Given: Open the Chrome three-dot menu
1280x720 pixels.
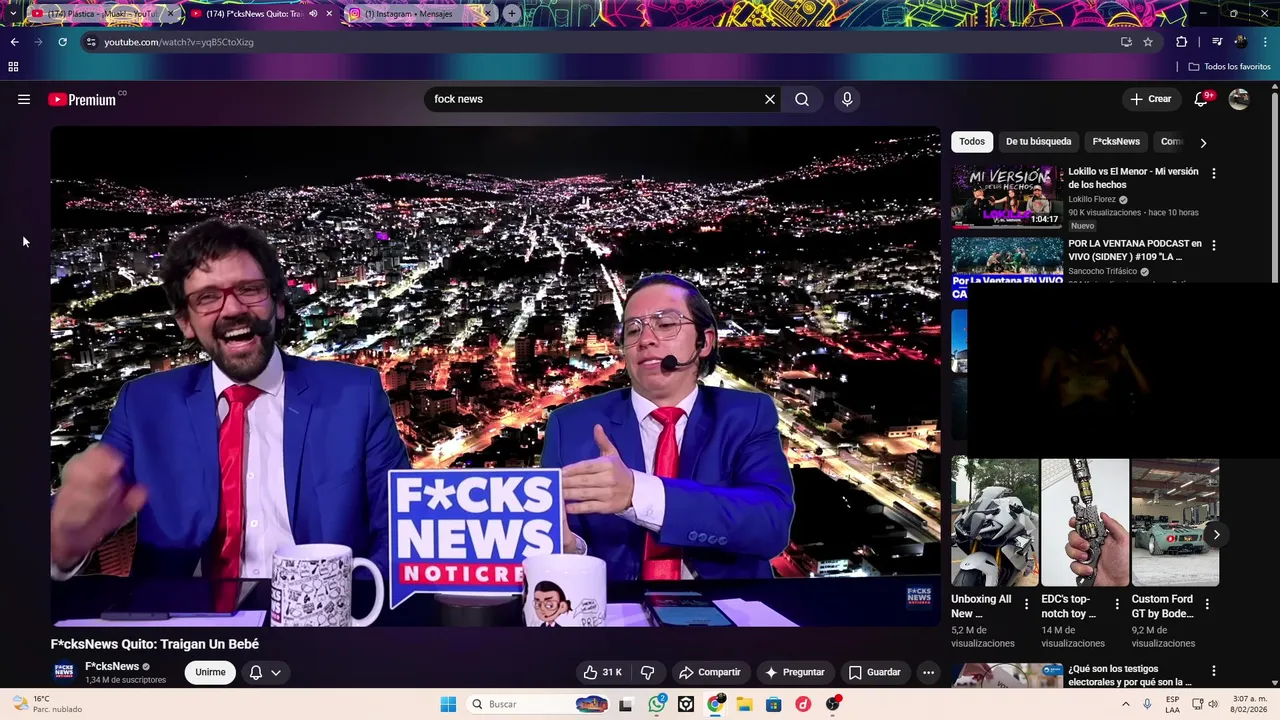Looking at the screenshot, I should coord(1266,42).
